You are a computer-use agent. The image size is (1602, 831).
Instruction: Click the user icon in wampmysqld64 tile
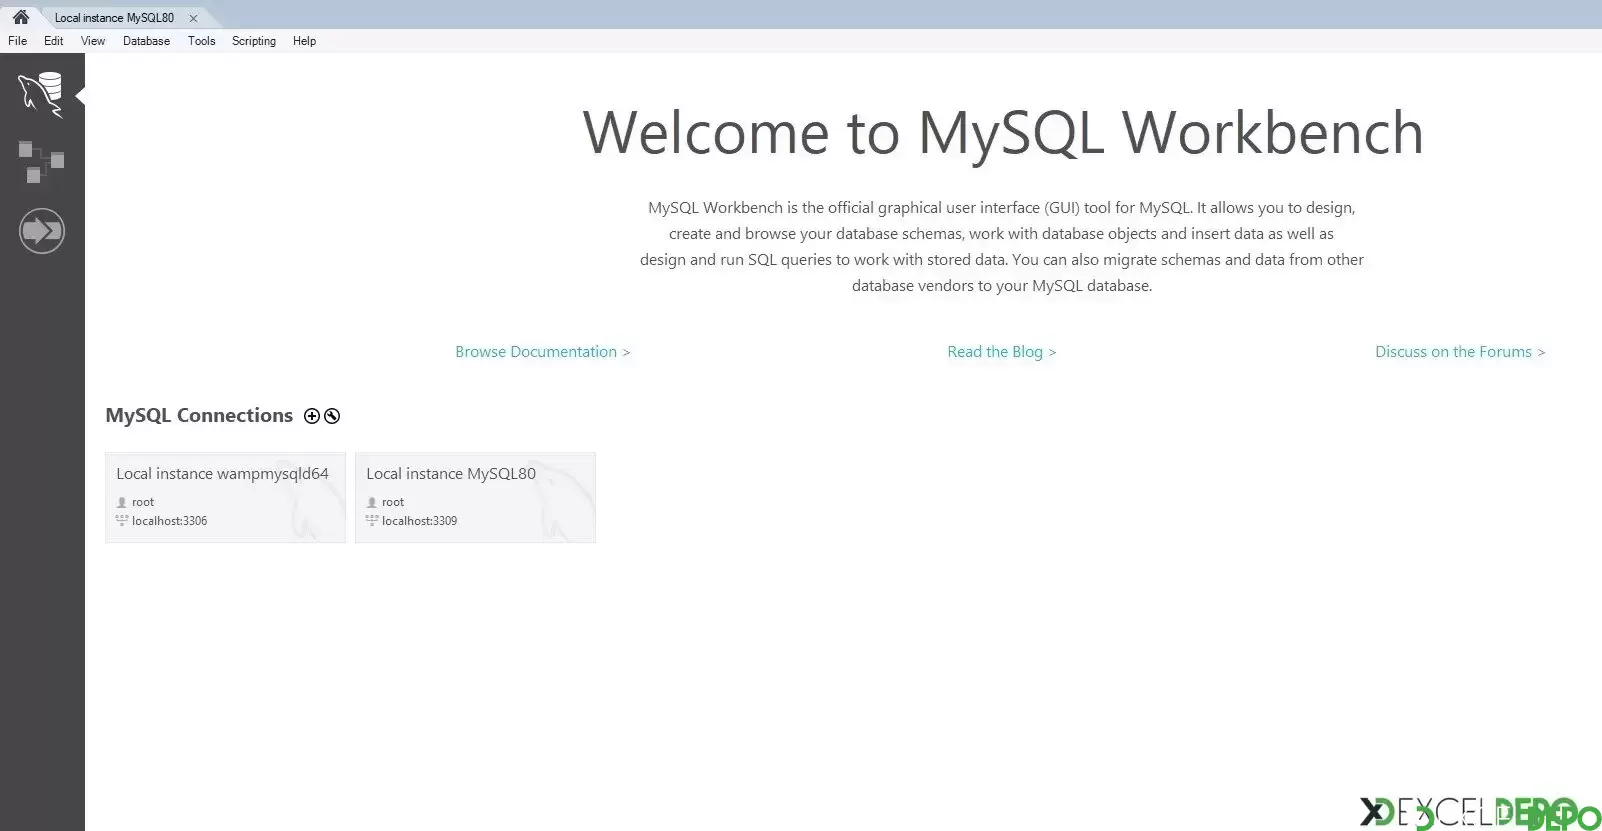(122, 502)
